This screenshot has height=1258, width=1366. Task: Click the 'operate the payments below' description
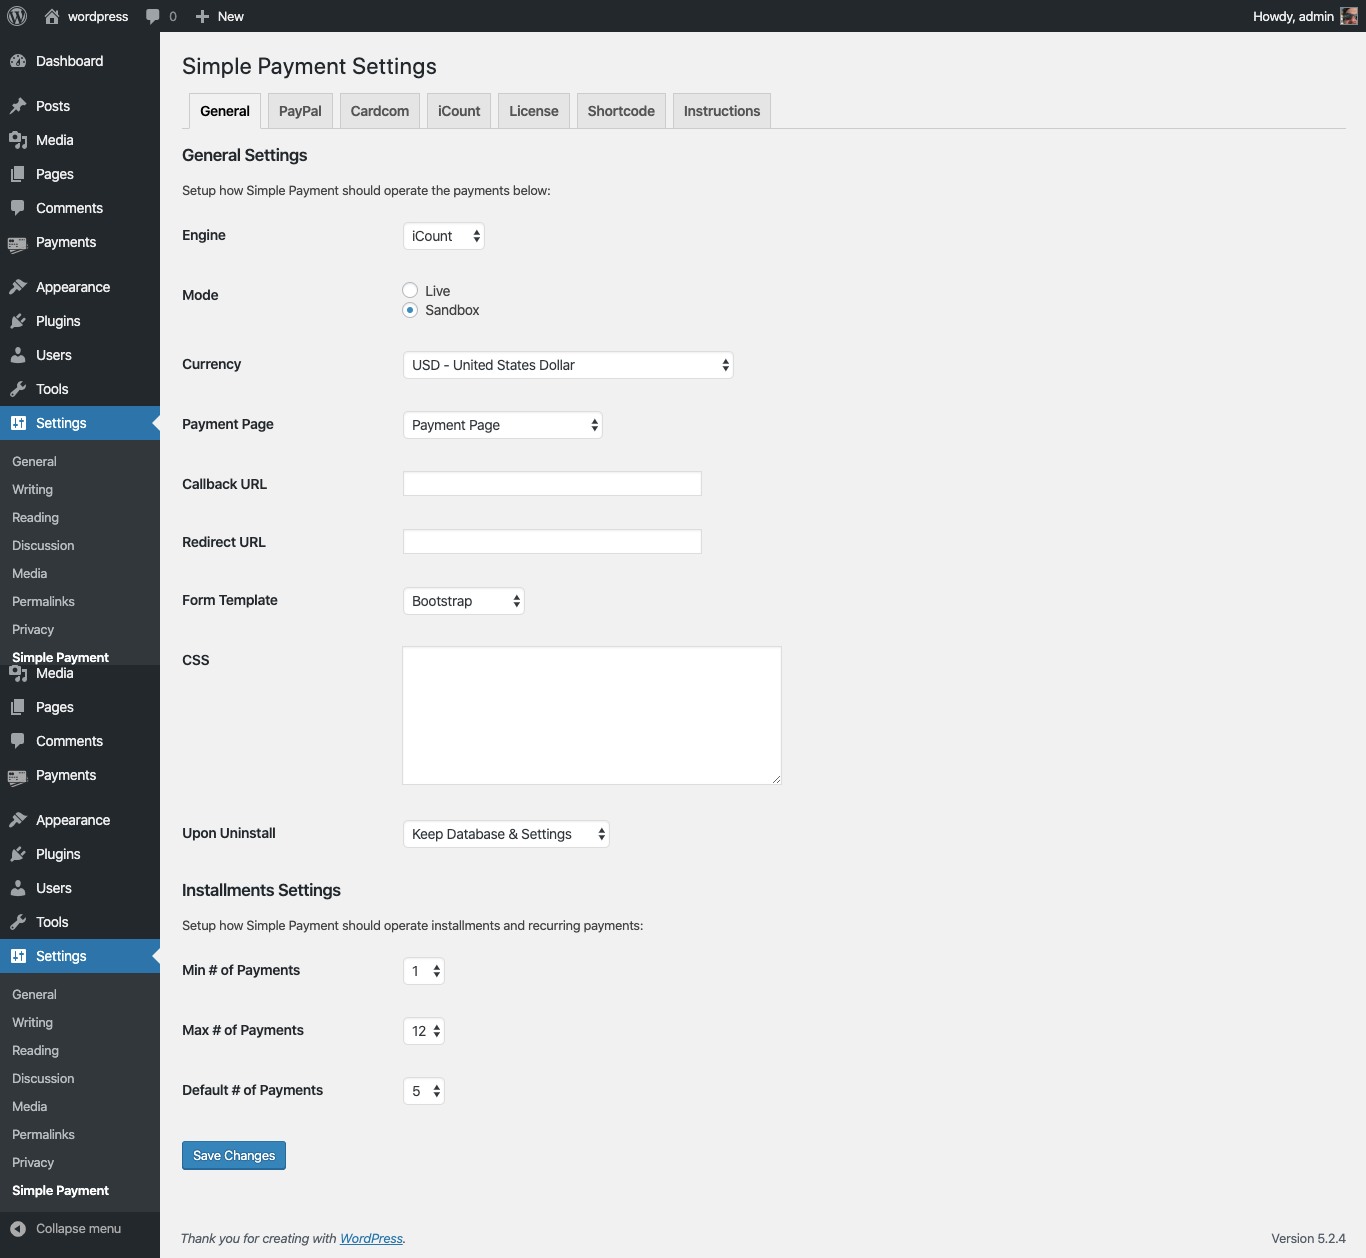pyautogui.click(x=366, y=190)
